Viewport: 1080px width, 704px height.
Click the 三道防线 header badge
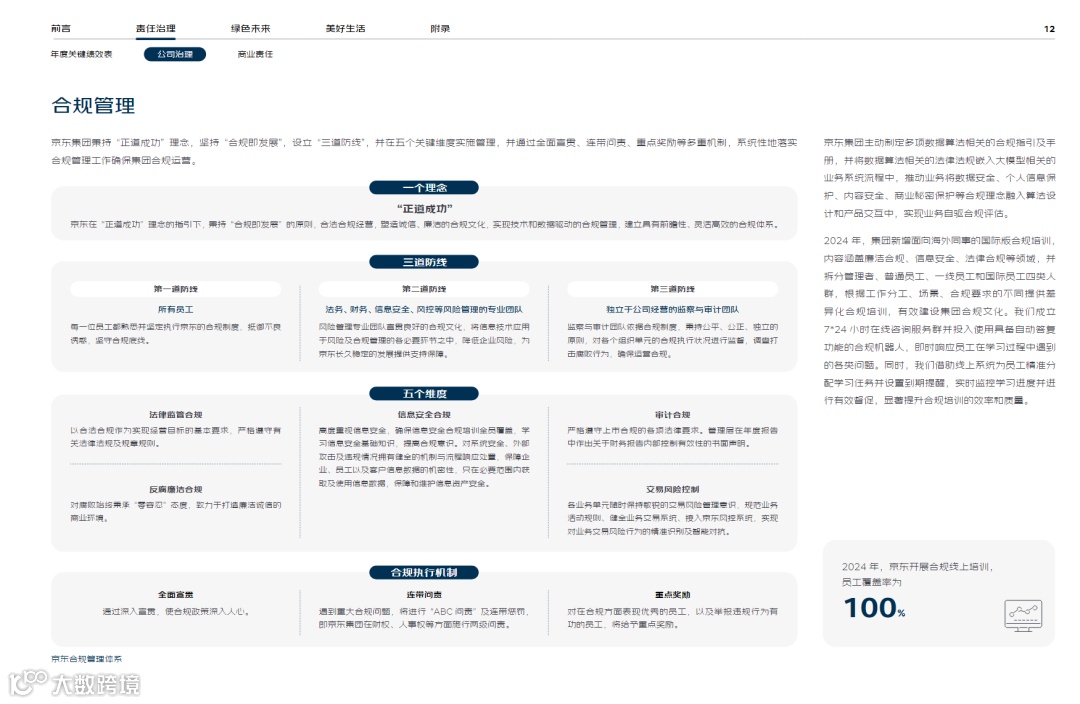424,262
